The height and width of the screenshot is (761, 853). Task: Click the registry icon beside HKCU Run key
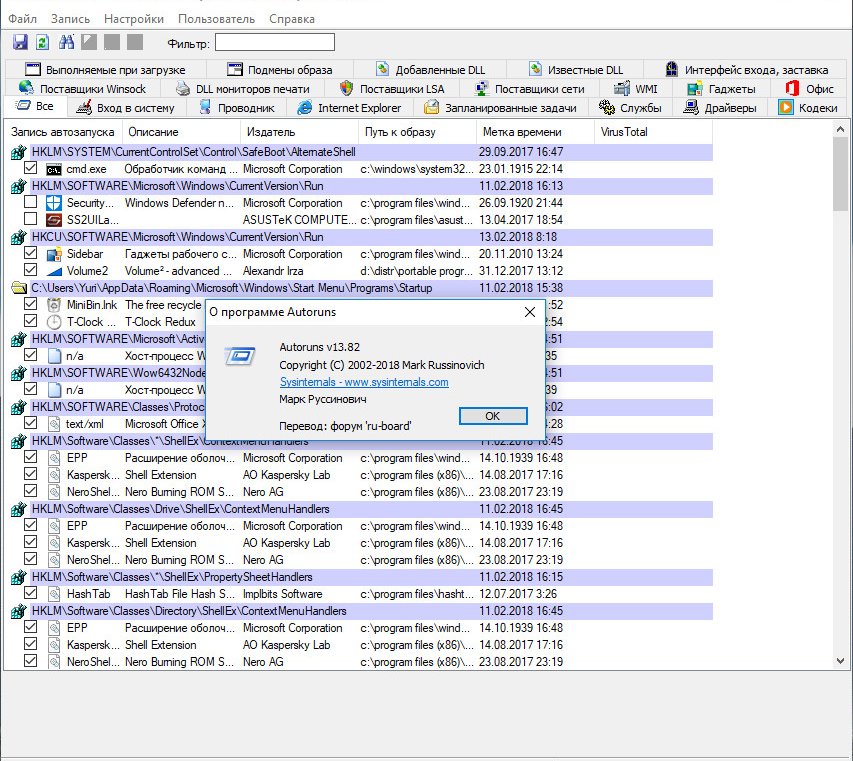pyautogui.click(x=18, y=237)
